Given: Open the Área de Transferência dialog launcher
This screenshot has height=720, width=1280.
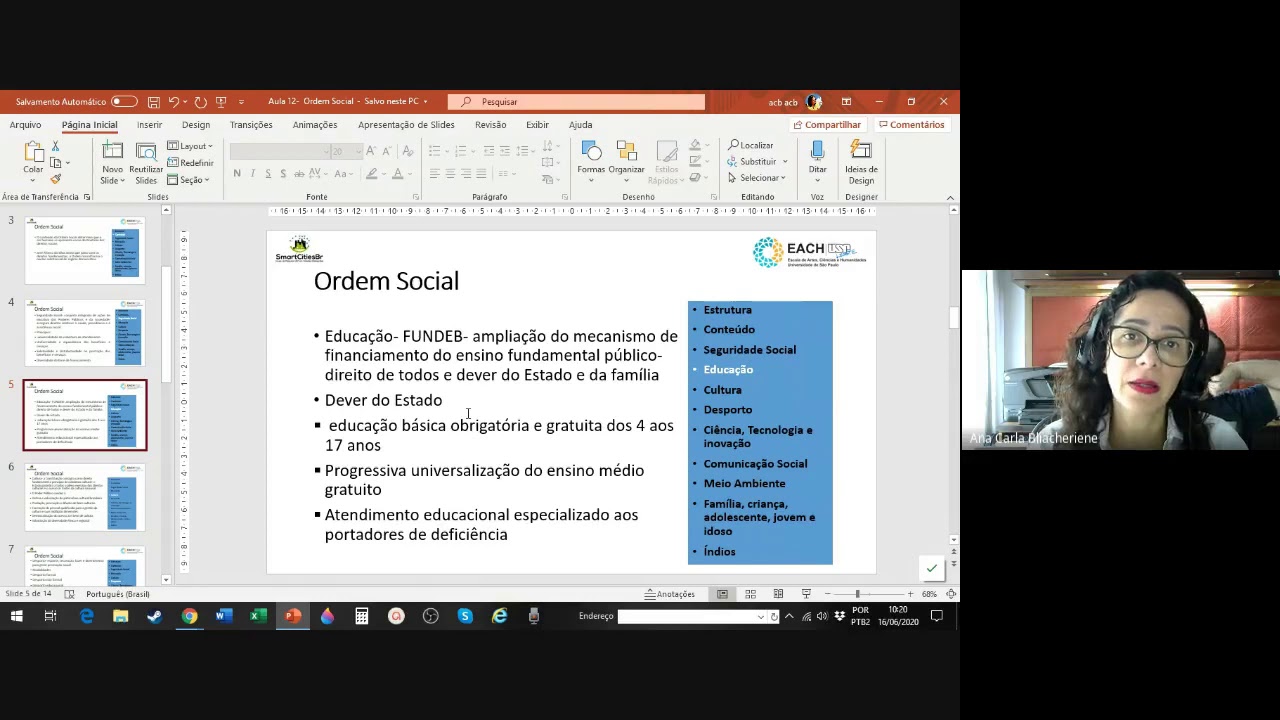Looking at the screenshot, I should 86,197.
